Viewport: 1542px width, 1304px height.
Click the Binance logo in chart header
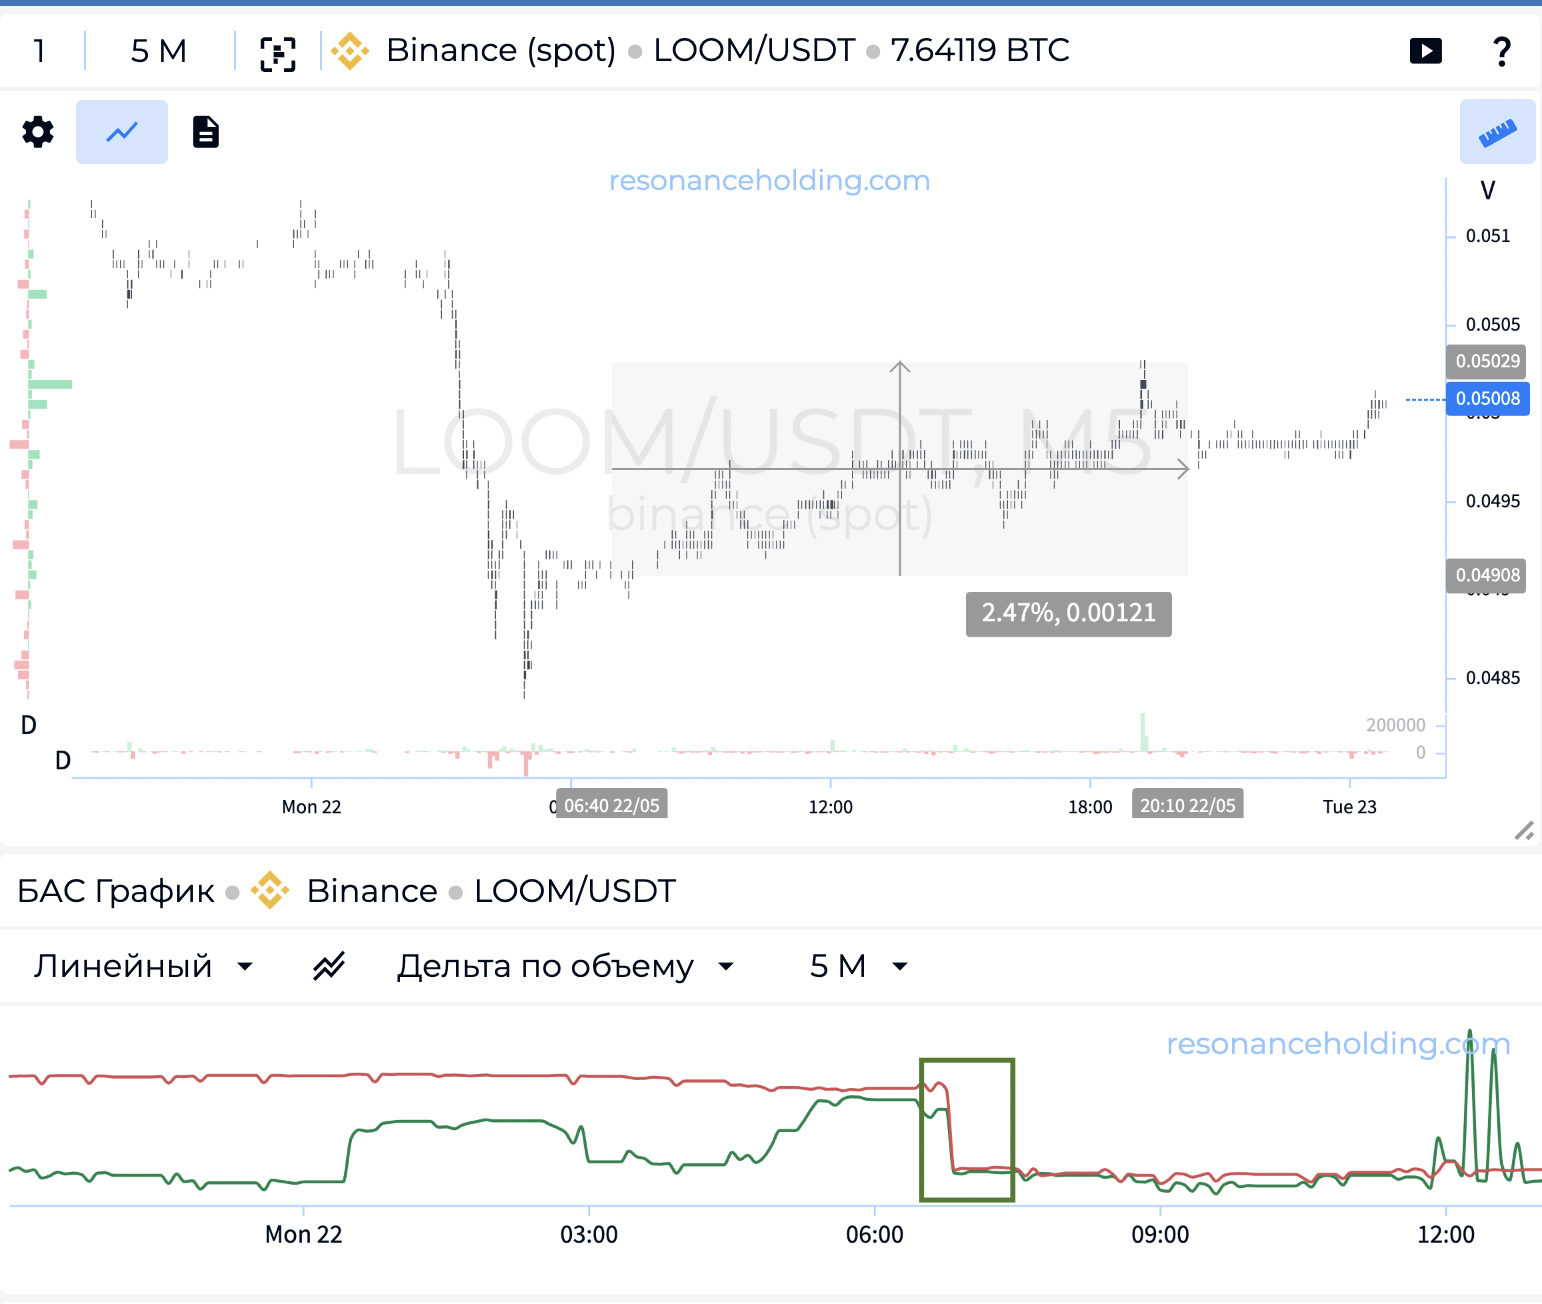click(350, 51)
